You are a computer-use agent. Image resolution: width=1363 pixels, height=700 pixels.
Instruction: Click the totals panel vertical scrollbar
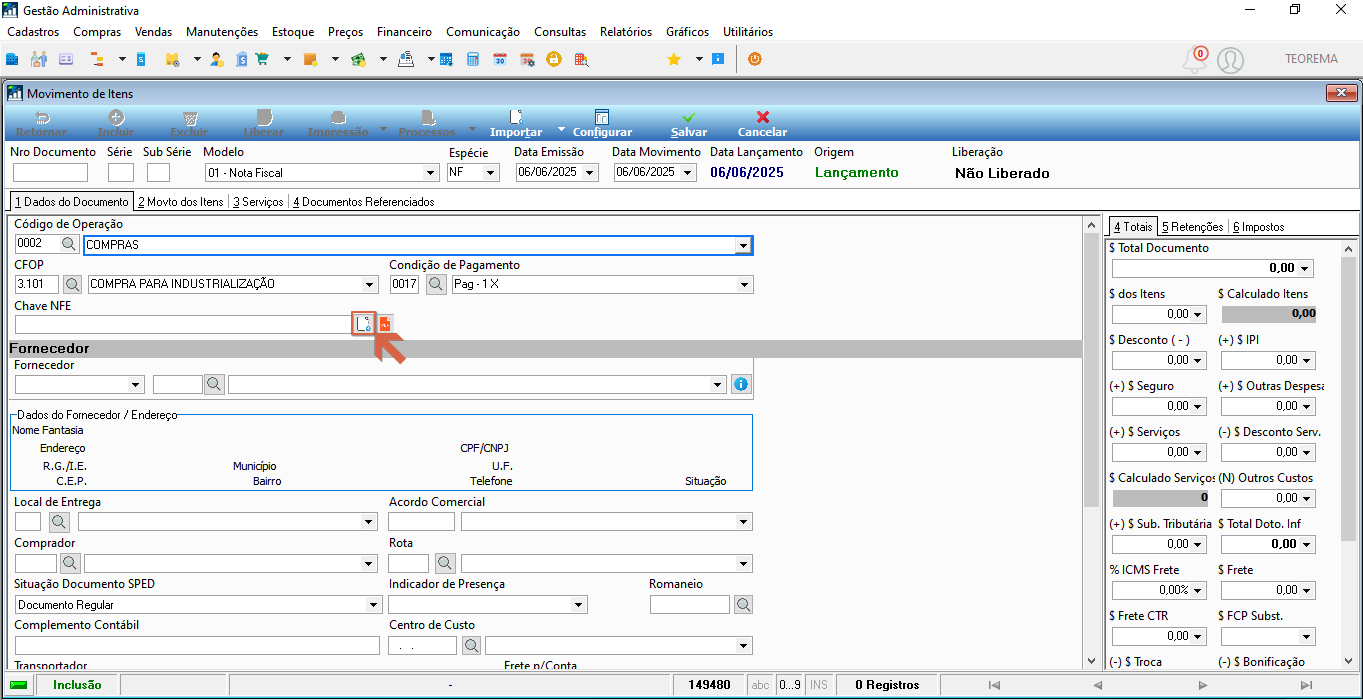(1348, 455)
